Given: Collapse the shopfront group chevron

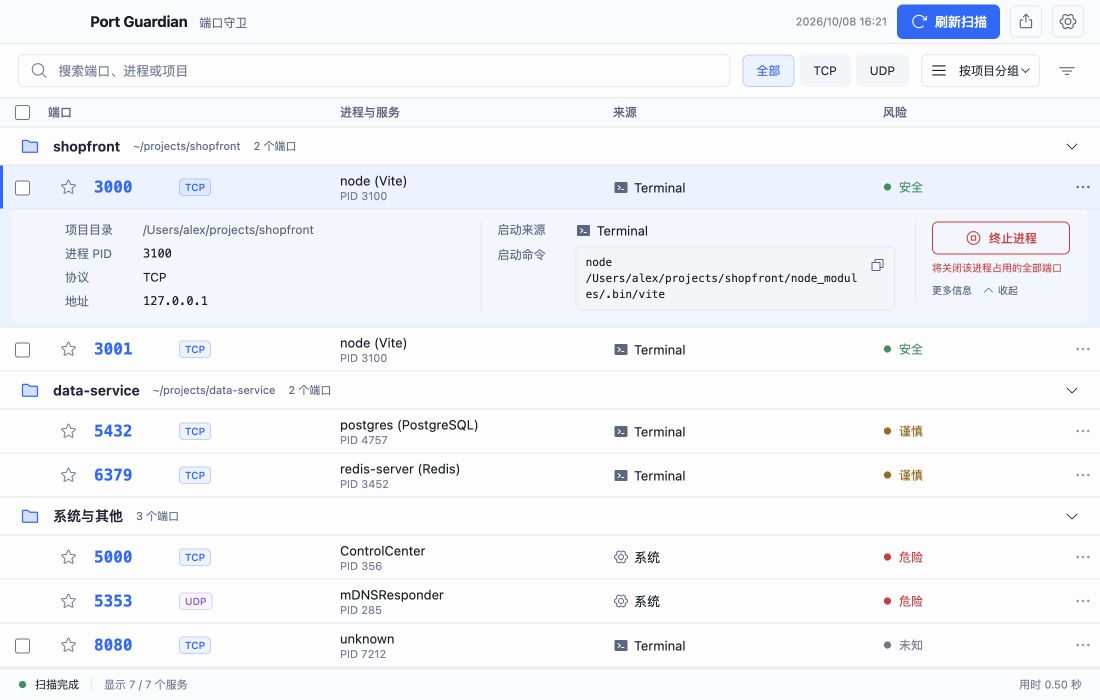Looking at the screenshot, I should pos(1071,147).
